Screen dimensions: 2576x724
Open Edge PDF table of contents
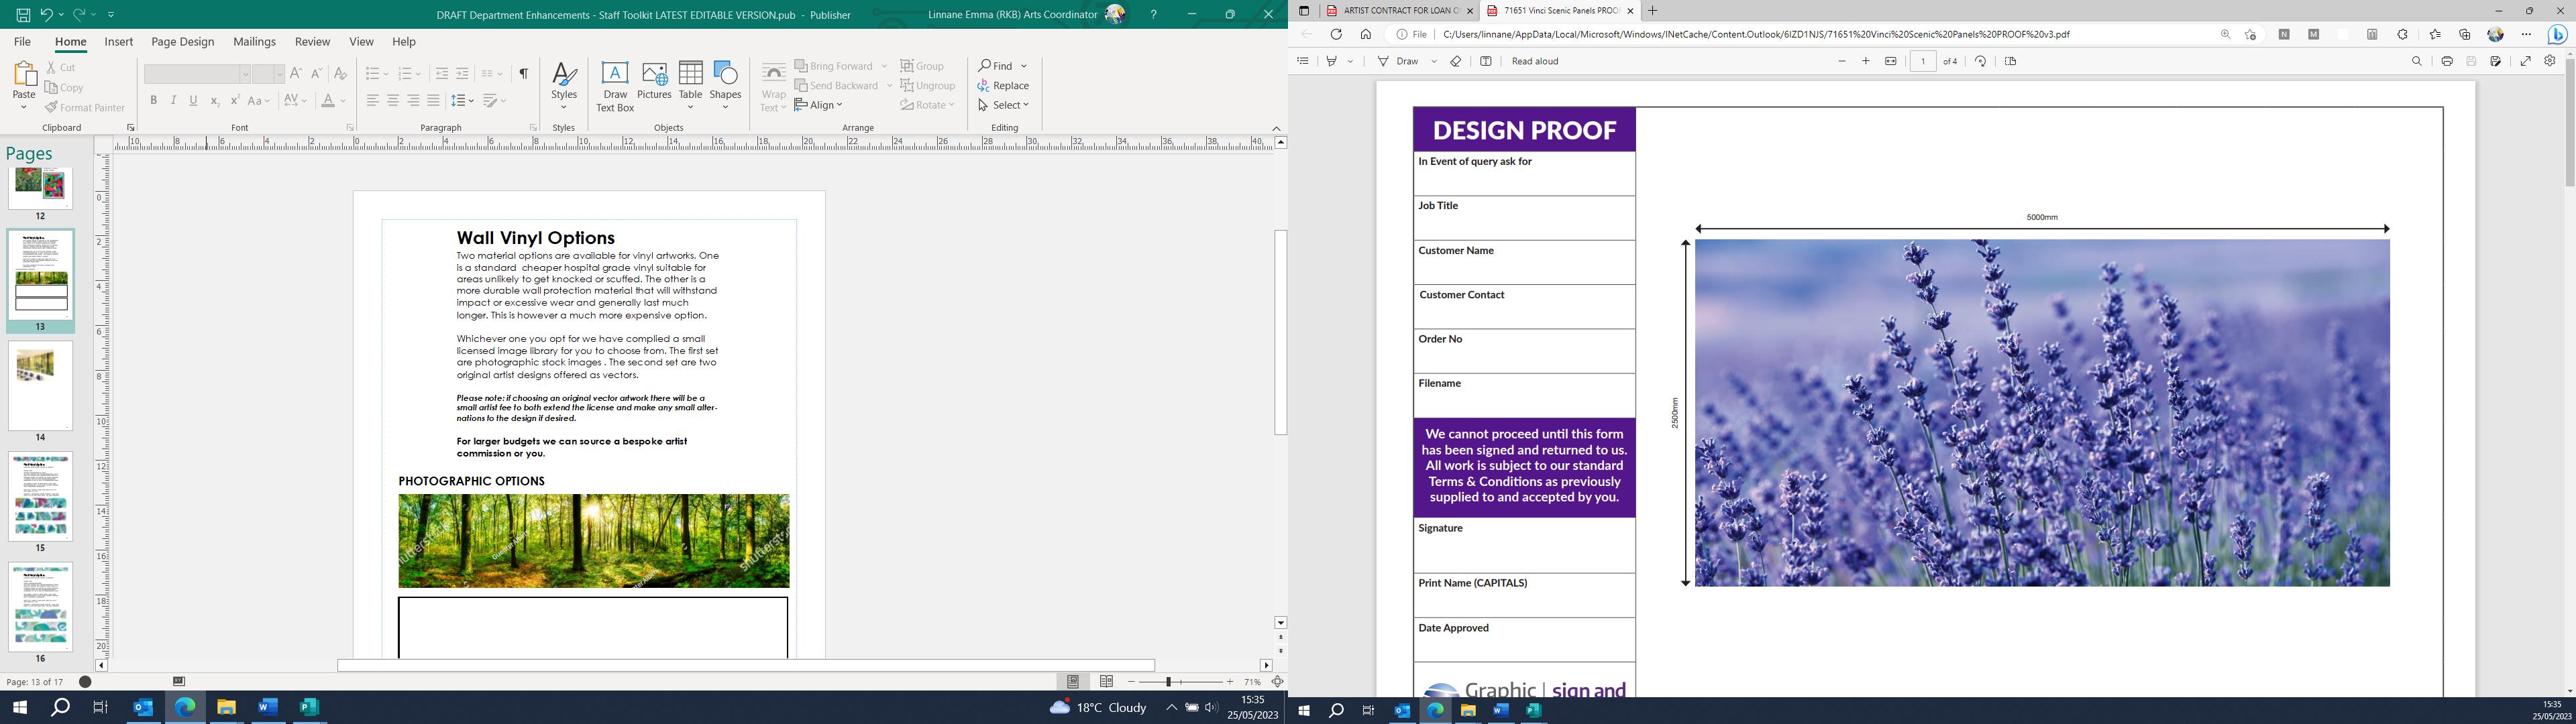pos(1302,61)
